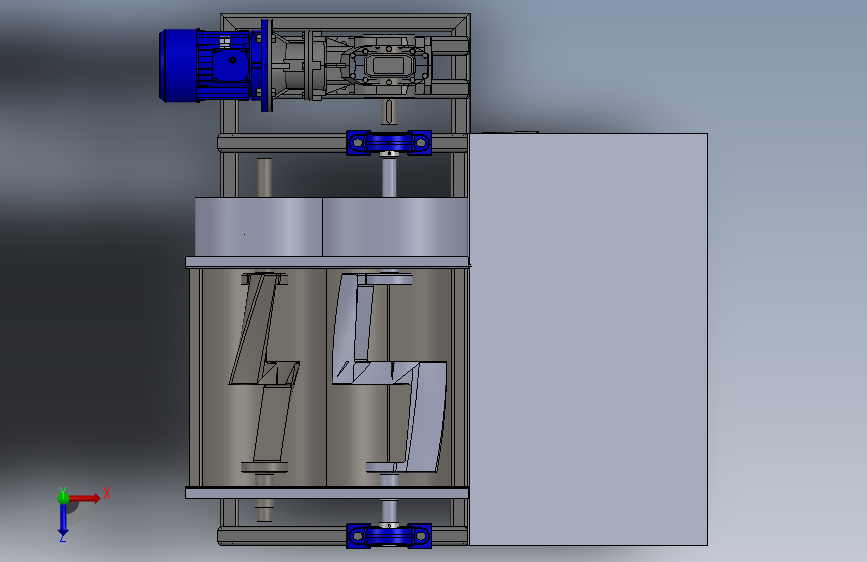Select the top frame rail above the motor
Screen dimensions: 867x562
(346, 22)
